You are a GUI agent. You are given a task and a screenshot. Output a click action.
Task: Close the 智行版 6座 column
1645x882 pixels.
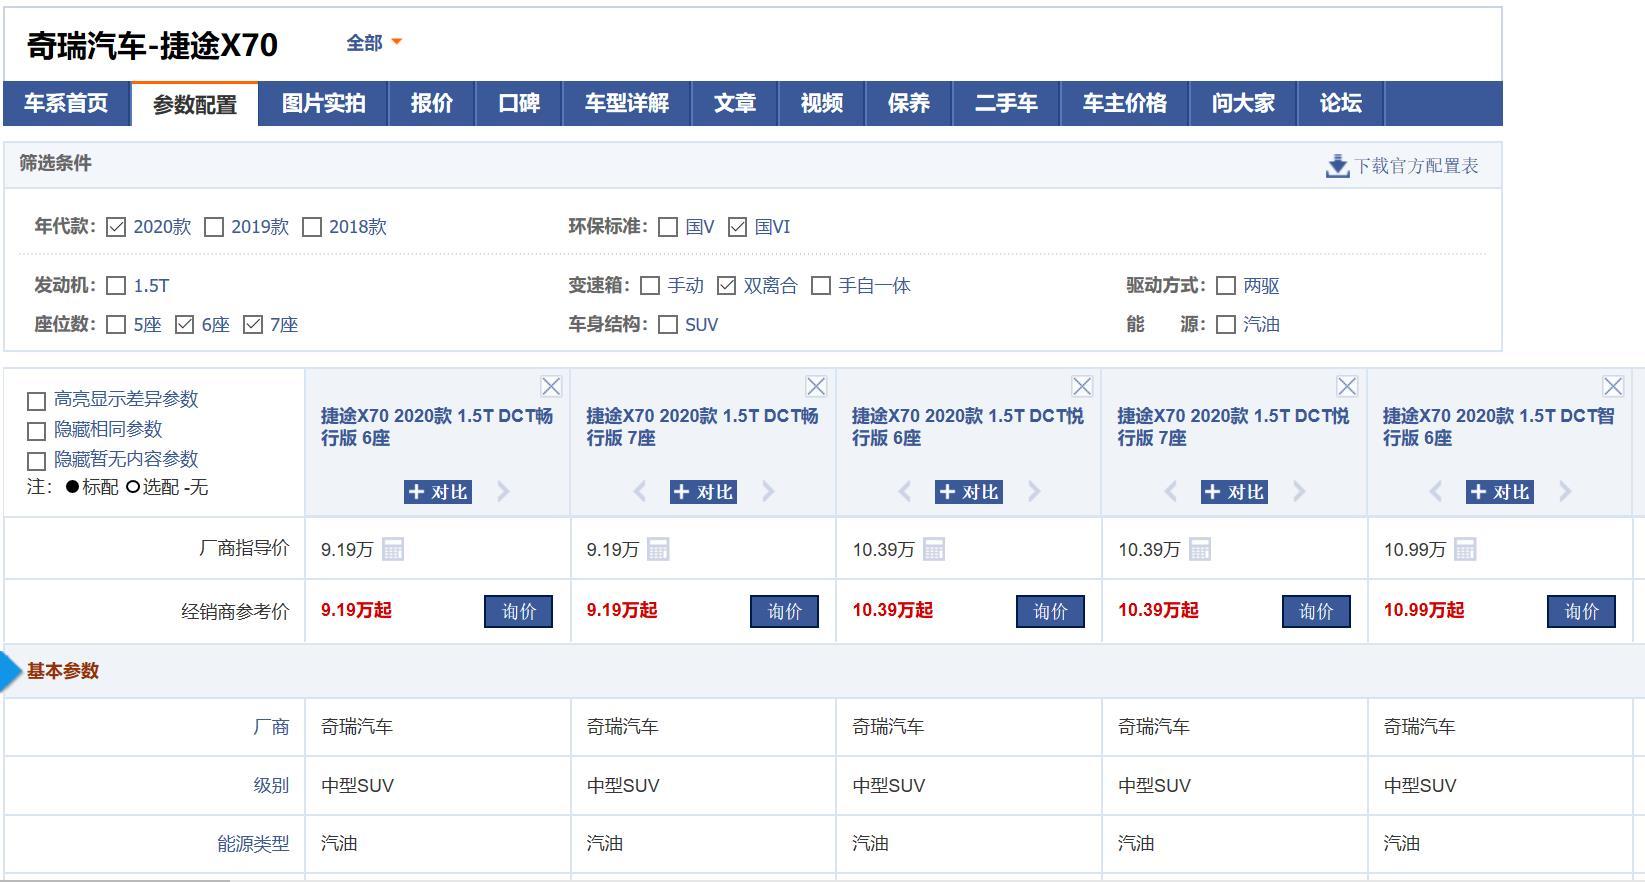click(1613, 386)
